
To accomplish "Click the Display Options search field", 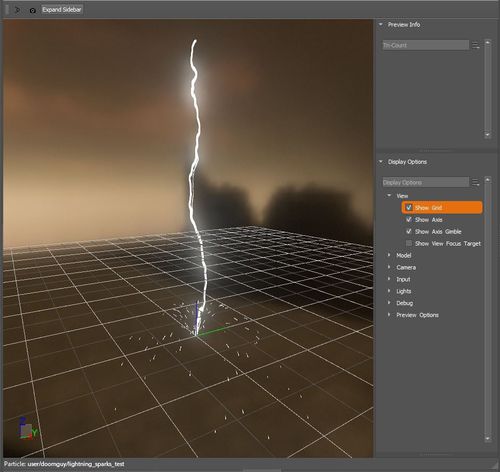I will (x=425, y=183).
